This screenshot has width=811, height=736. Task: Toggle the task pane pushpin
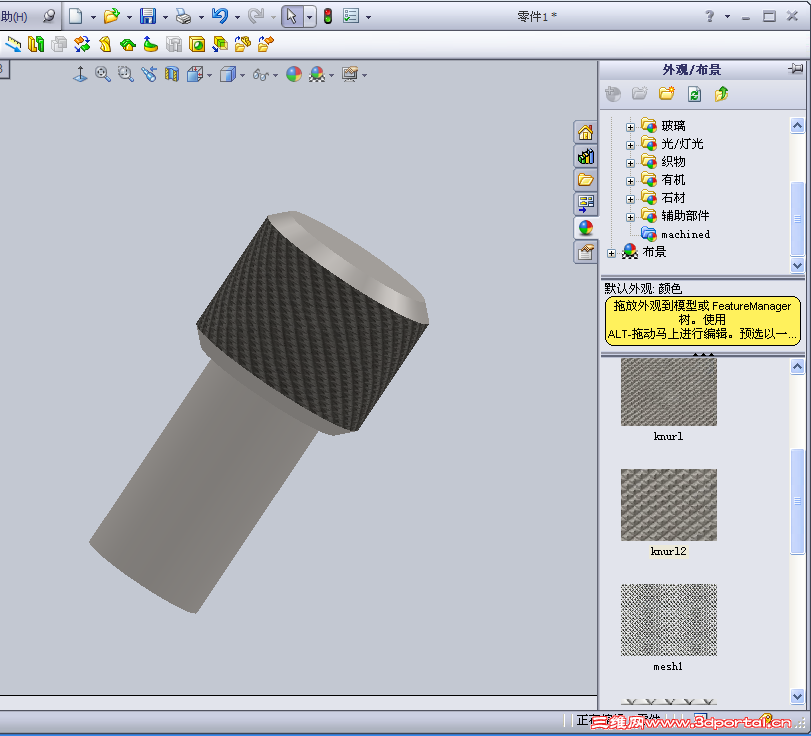point(795,69)
